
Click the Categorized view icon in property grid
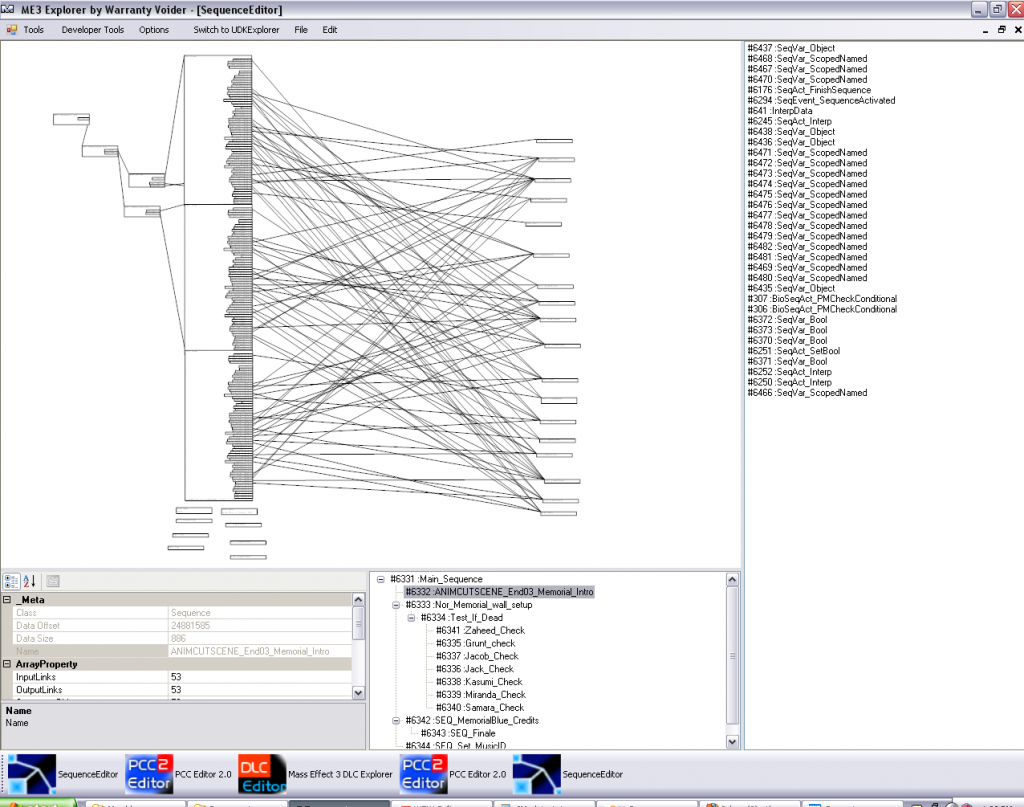point(10,581)
